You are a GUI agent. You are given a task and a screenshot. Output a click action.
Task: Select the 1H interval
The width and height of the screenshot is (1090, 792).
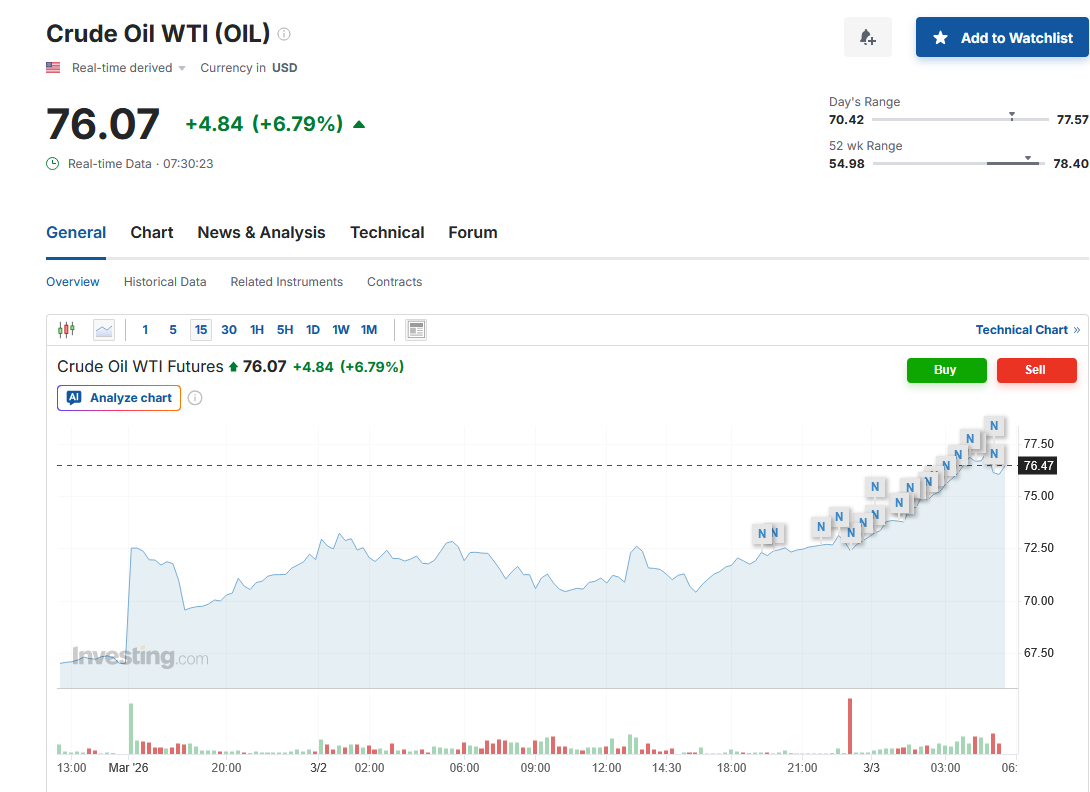pos(257,330)
